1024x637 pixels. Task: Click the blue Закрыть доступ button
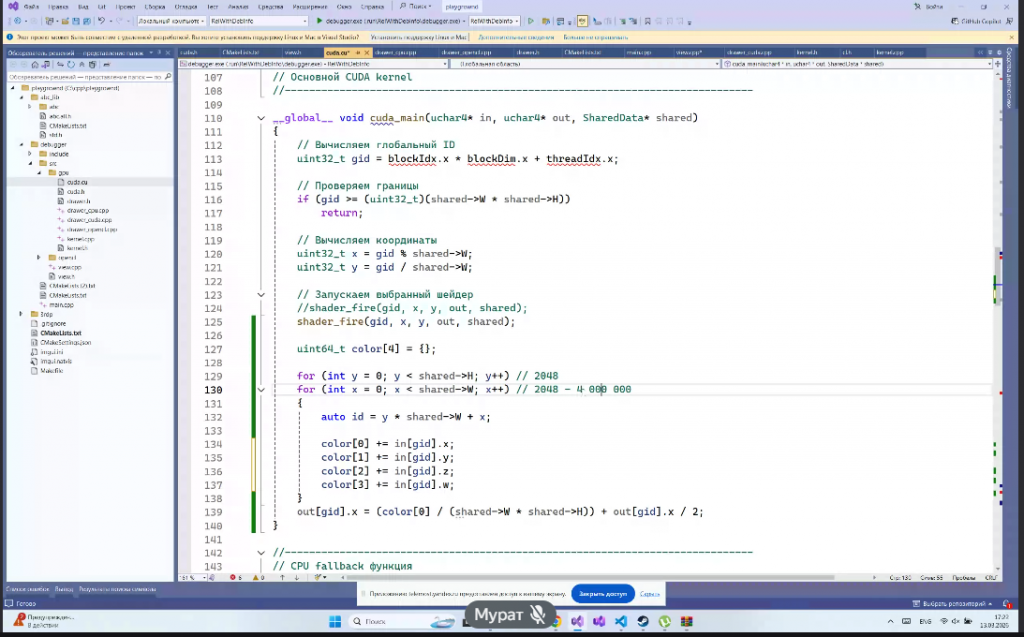coord(602,594)
